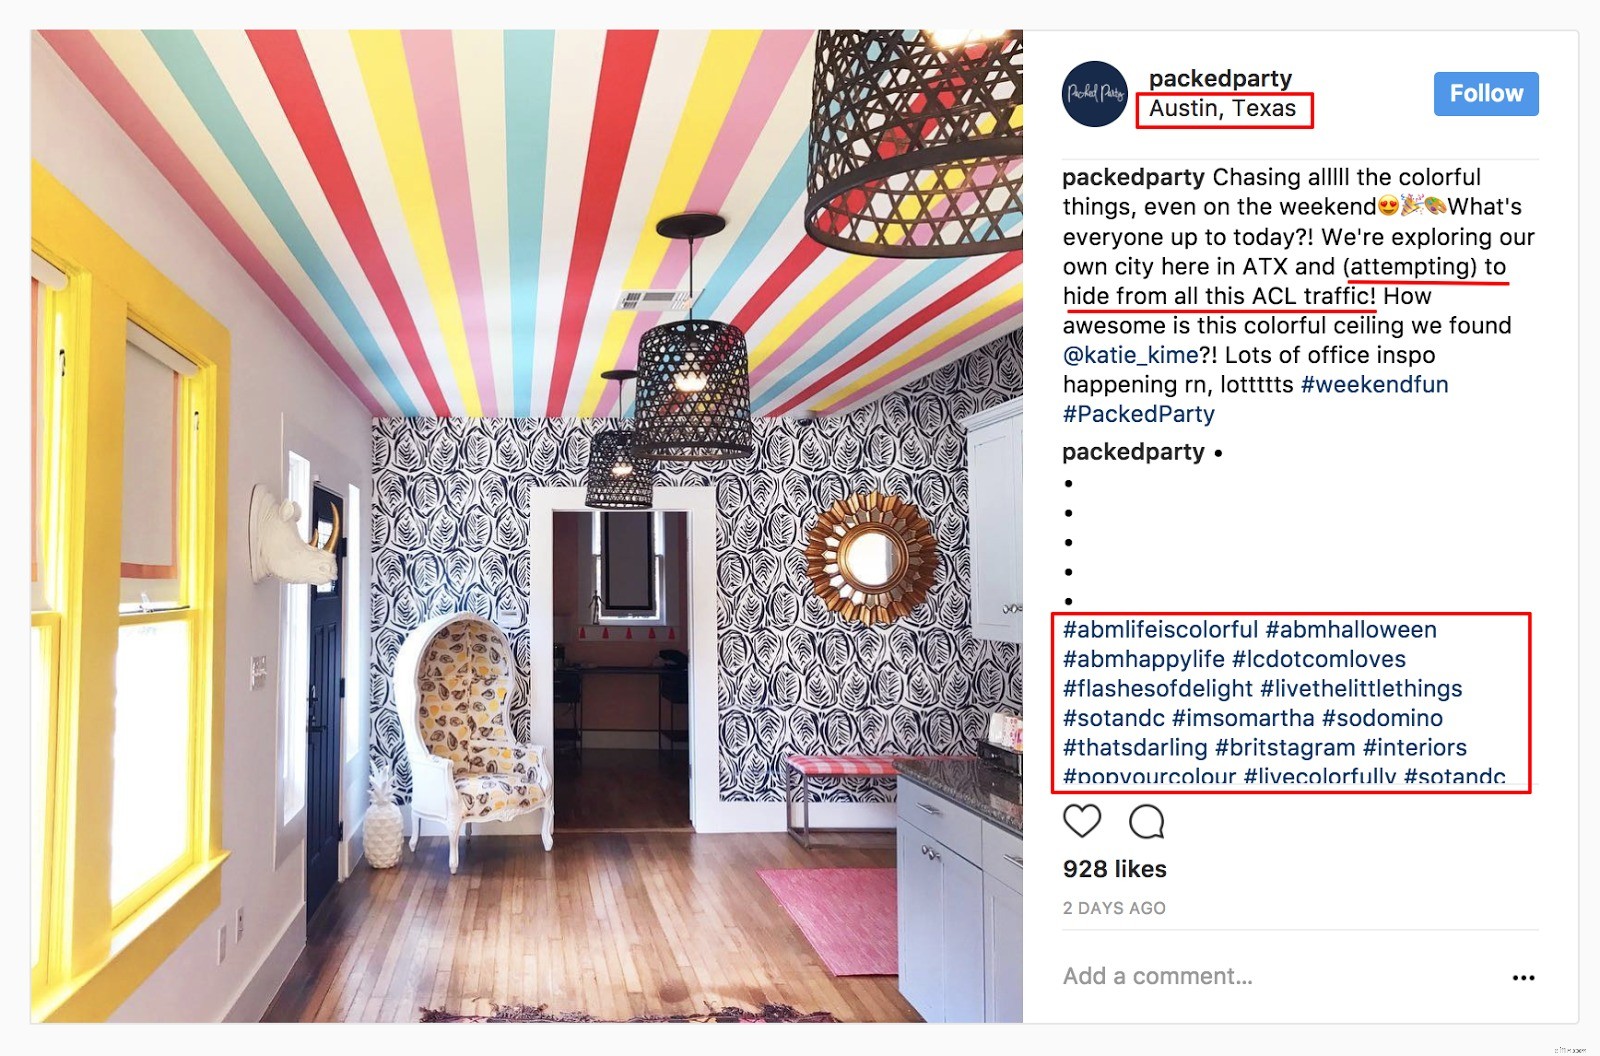Open the #britstagram hashtag
Viewport: 1600px width, 1056px height.
coord(1285,748)
